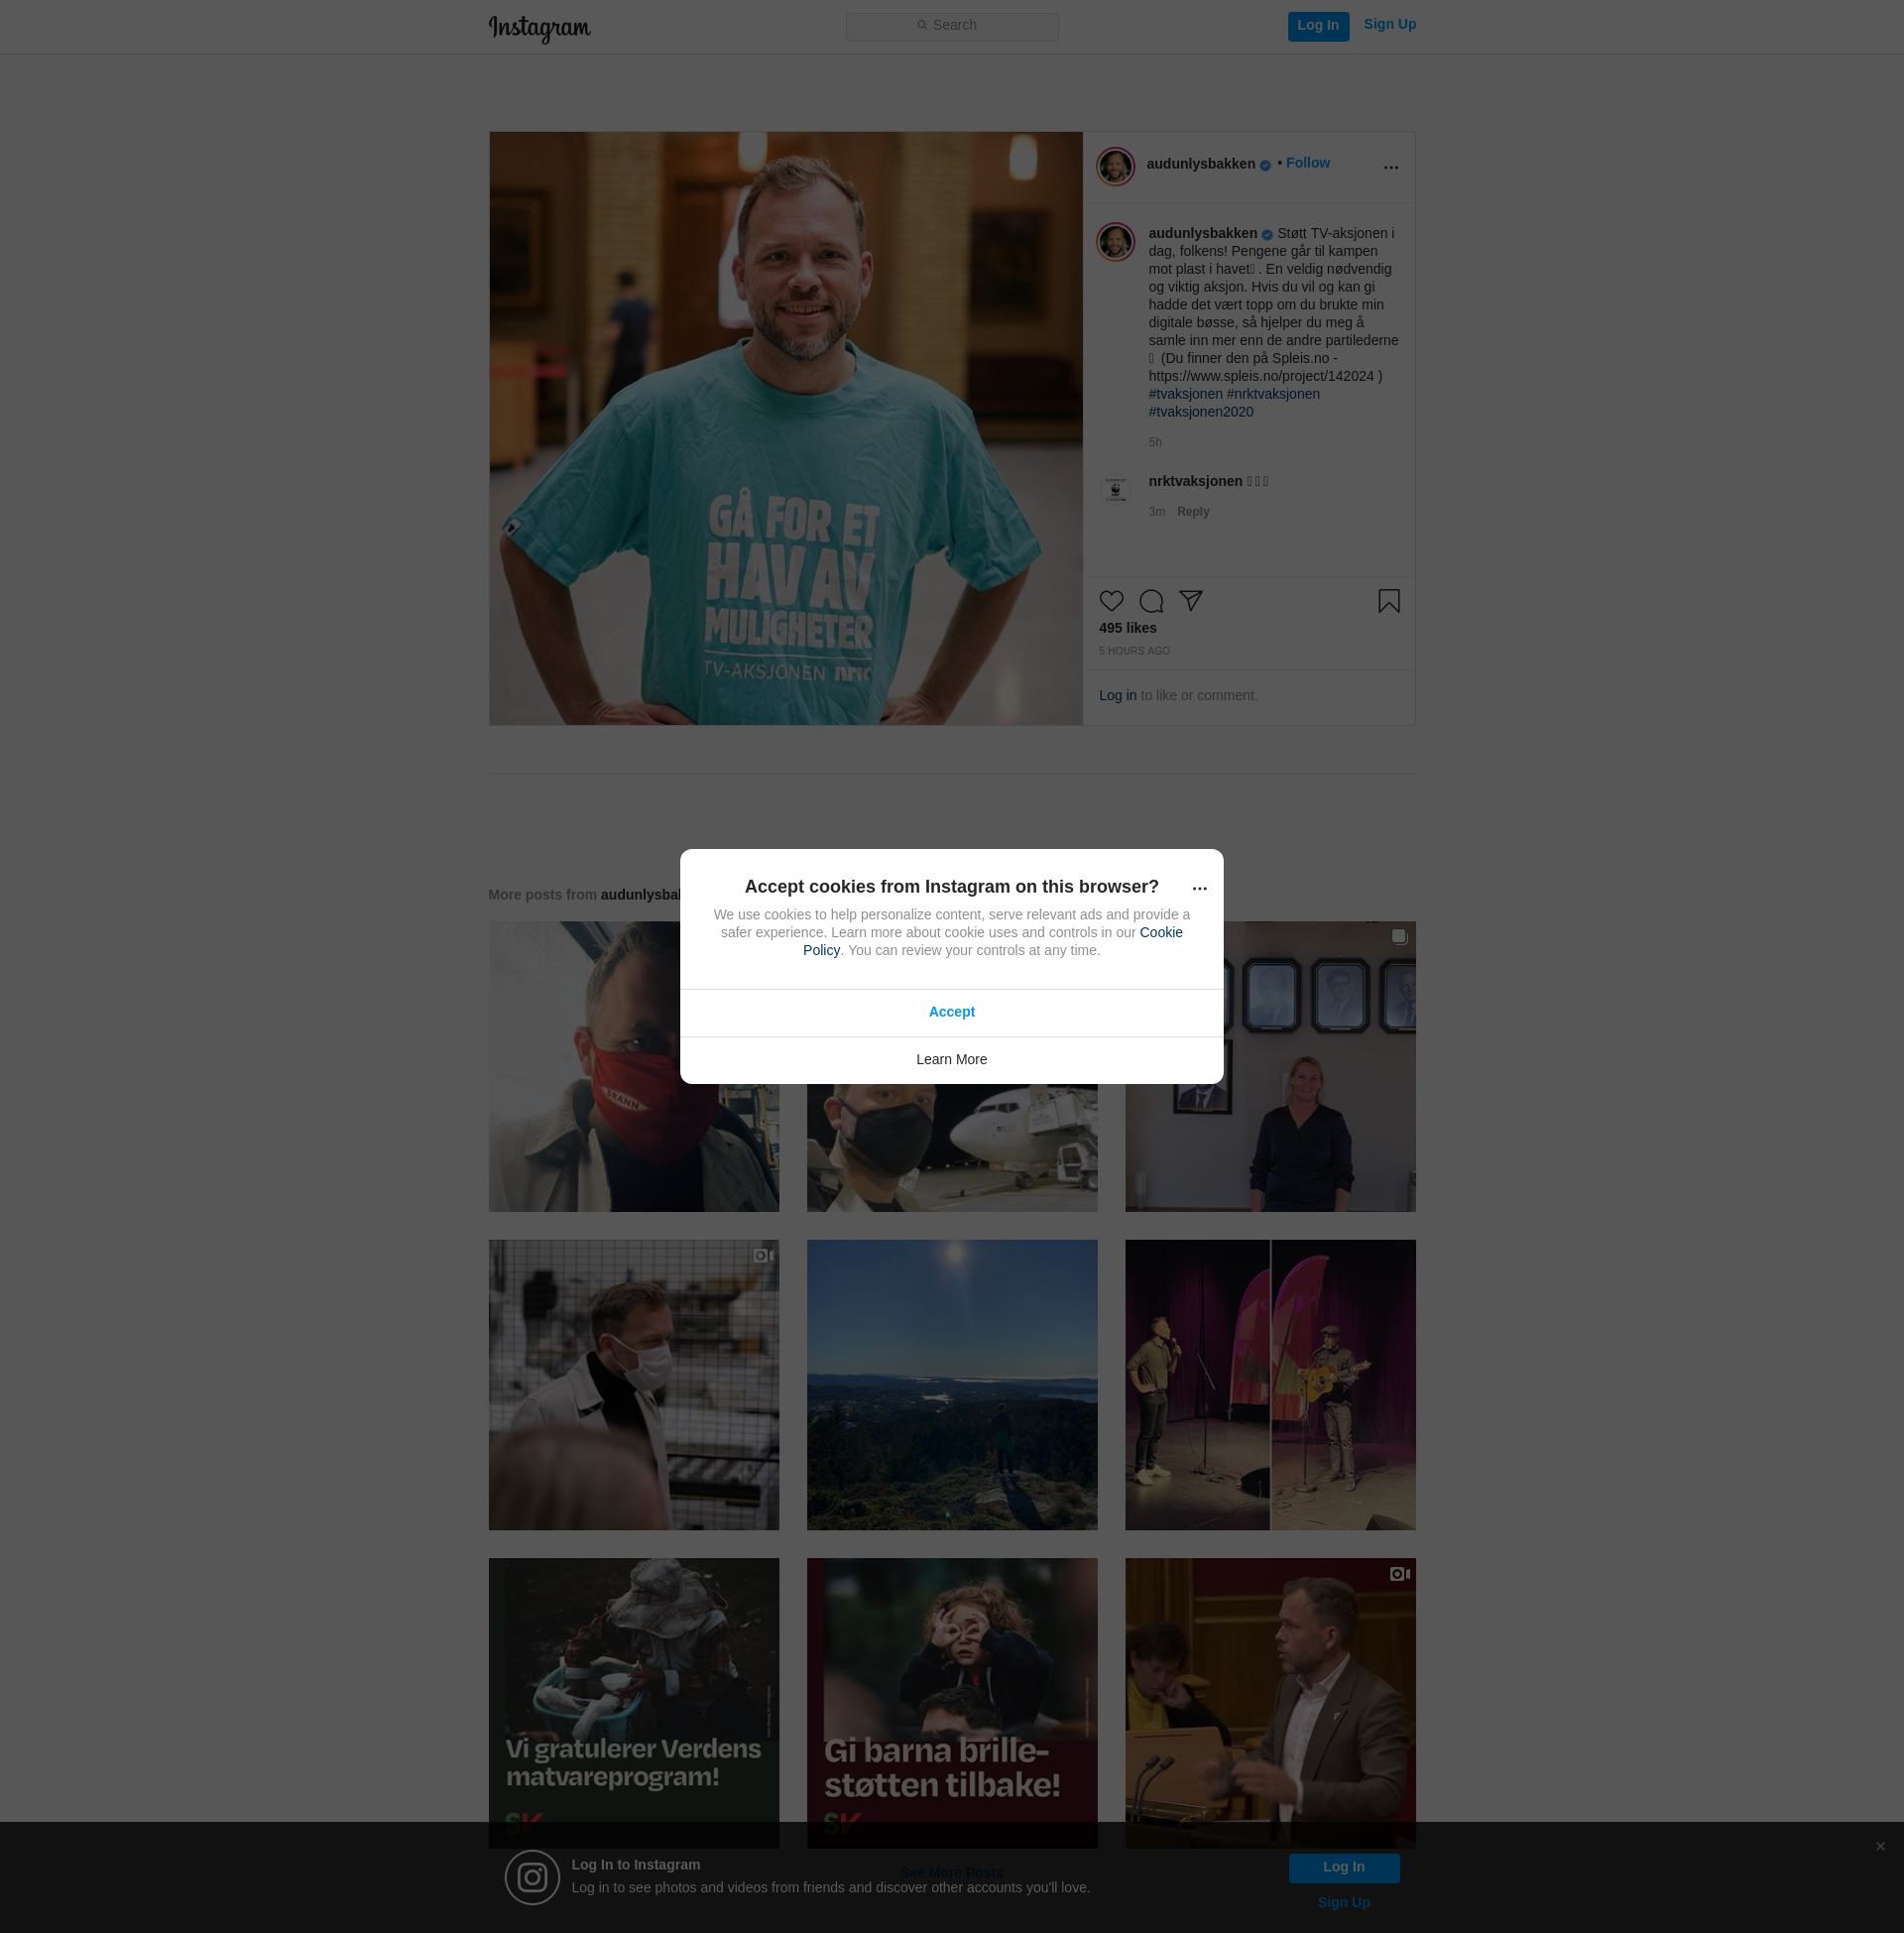Follow audunlysbakken
Image resolution: width=1904 pixels, height=1933 pixels.
(1307, 163)
